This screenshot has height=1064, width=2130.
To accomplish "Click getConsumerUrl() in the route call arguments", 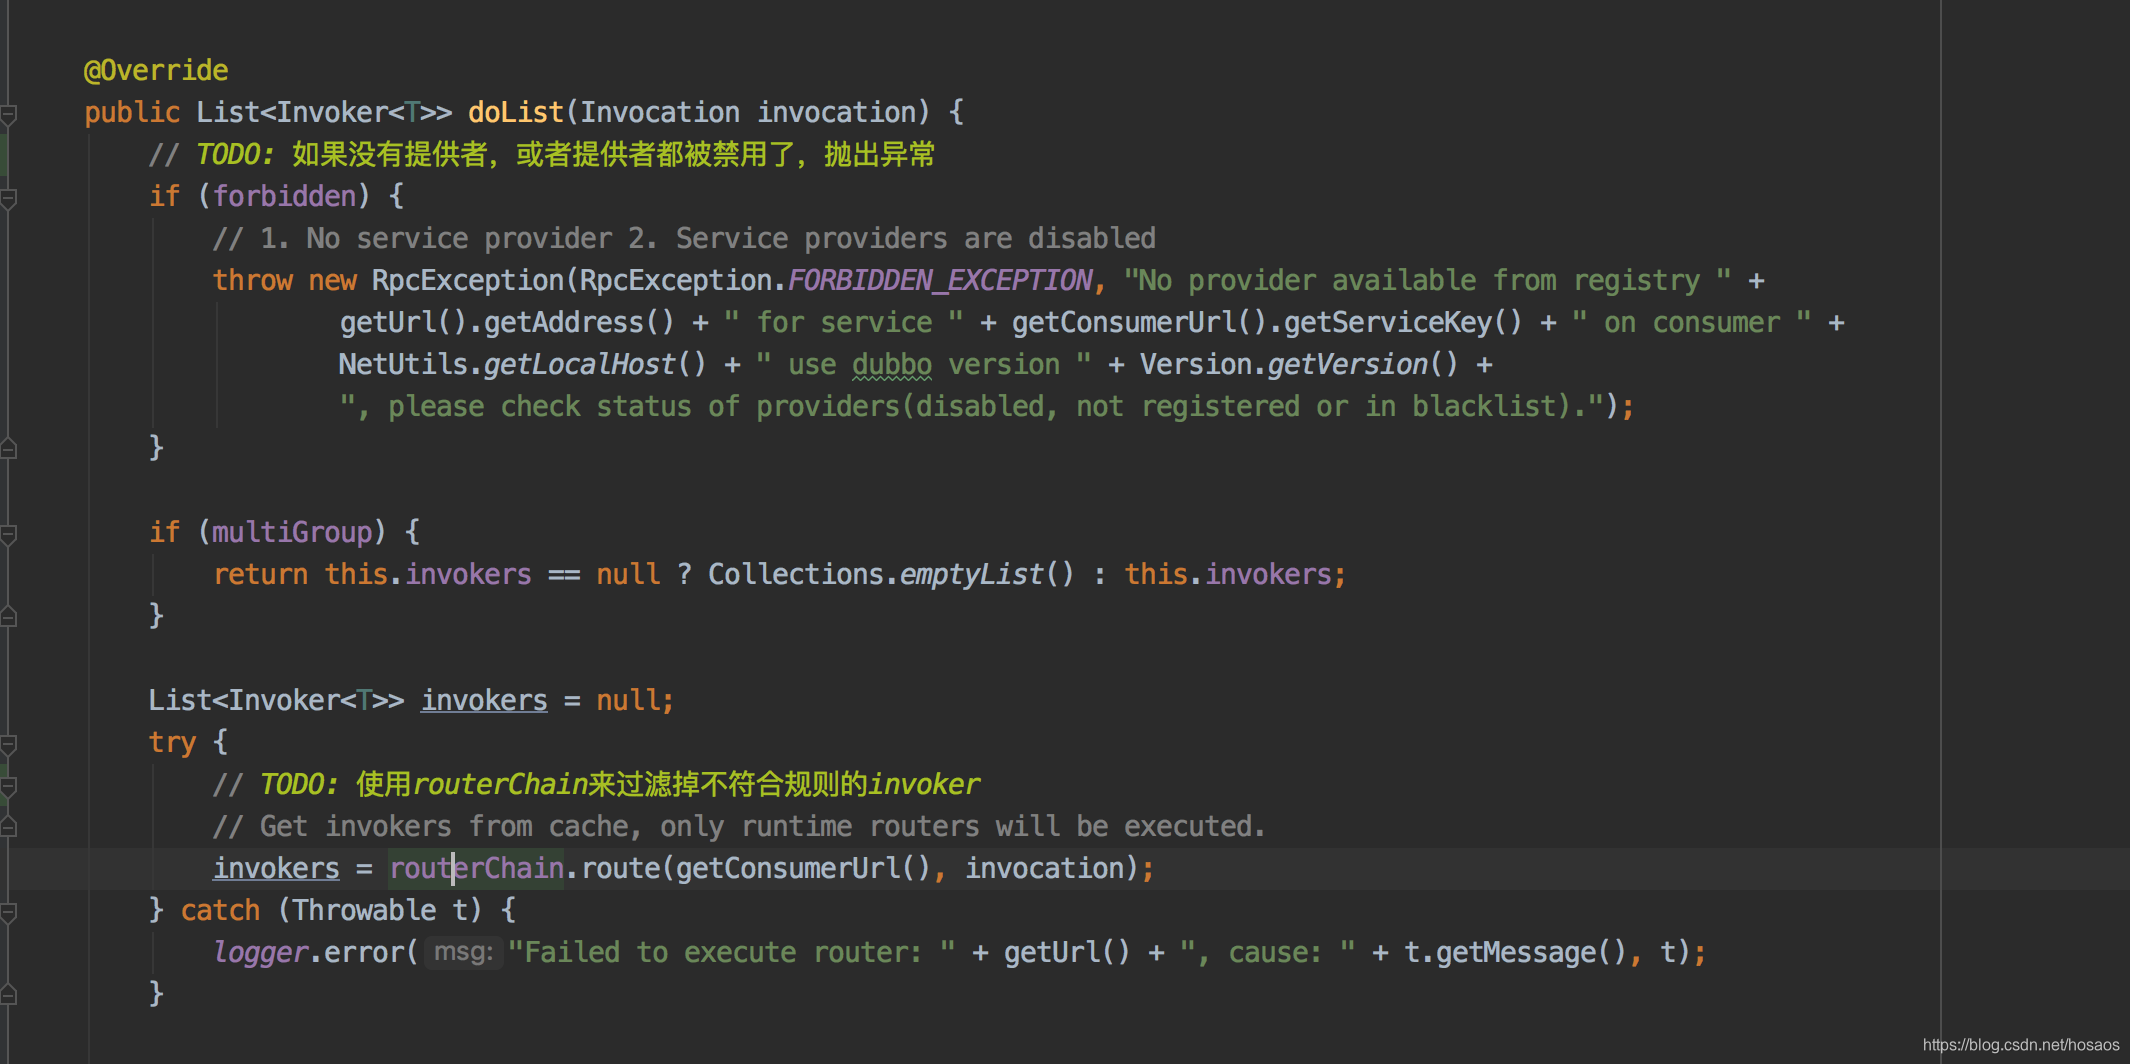I will [804, 868].
